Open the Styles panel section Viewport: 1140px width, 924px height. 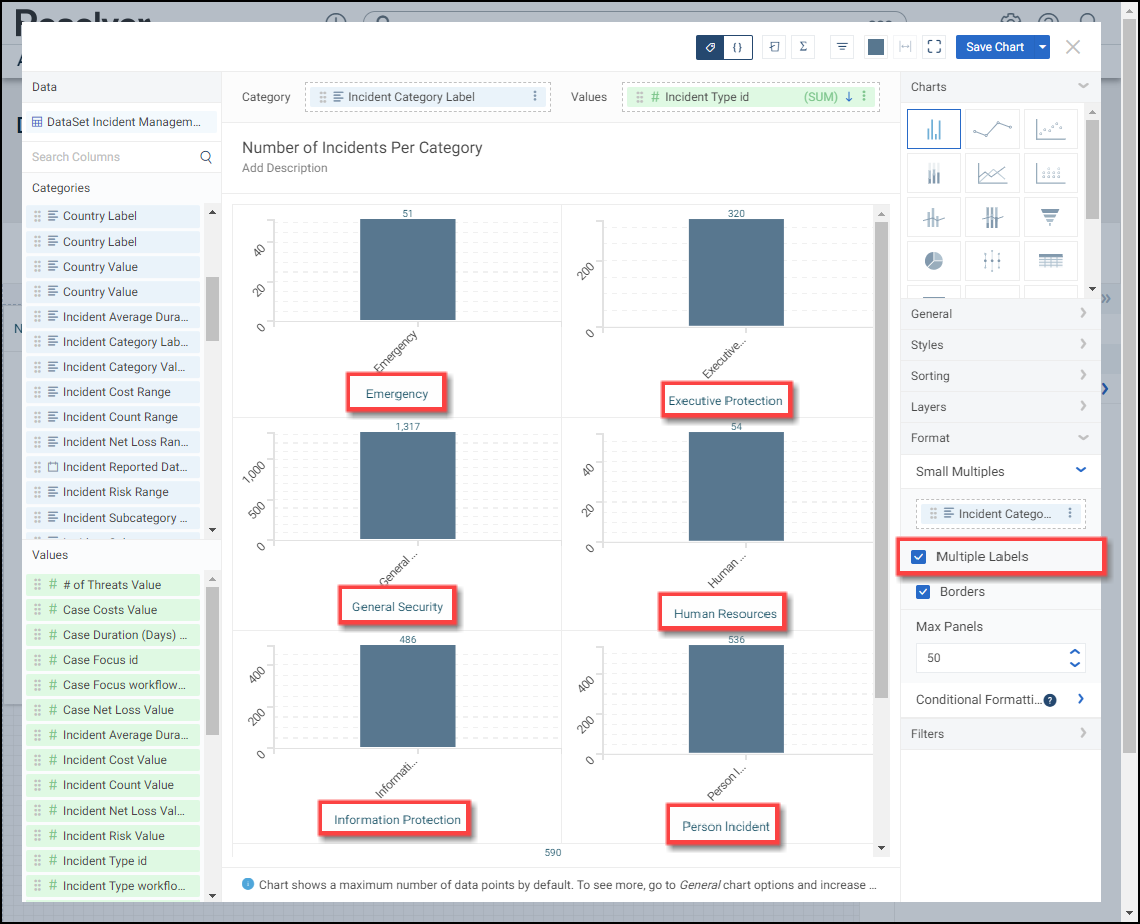tap(1000, 345)
